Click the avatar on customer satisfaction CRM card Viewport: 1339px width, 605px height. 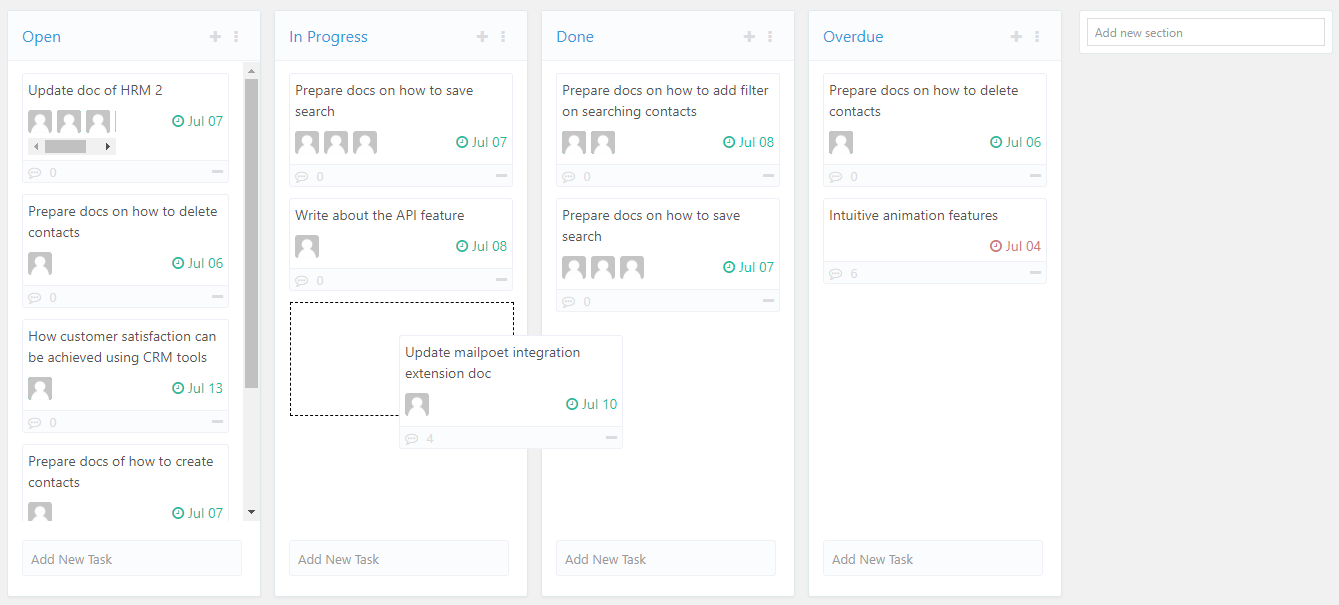tap(40, 389)
